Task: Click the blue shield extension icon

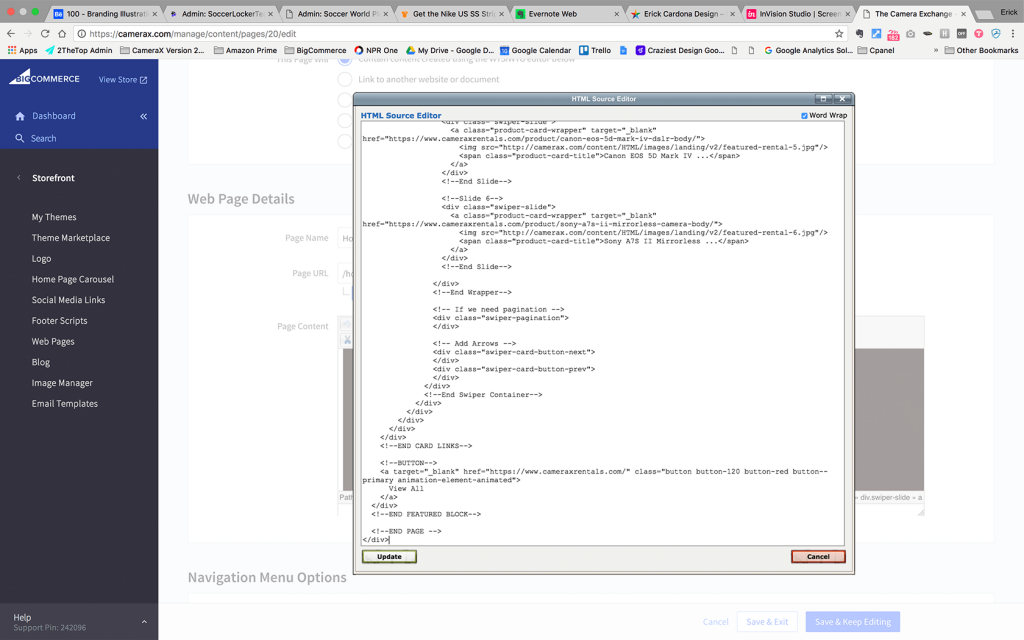Action: tap(995, 33)
